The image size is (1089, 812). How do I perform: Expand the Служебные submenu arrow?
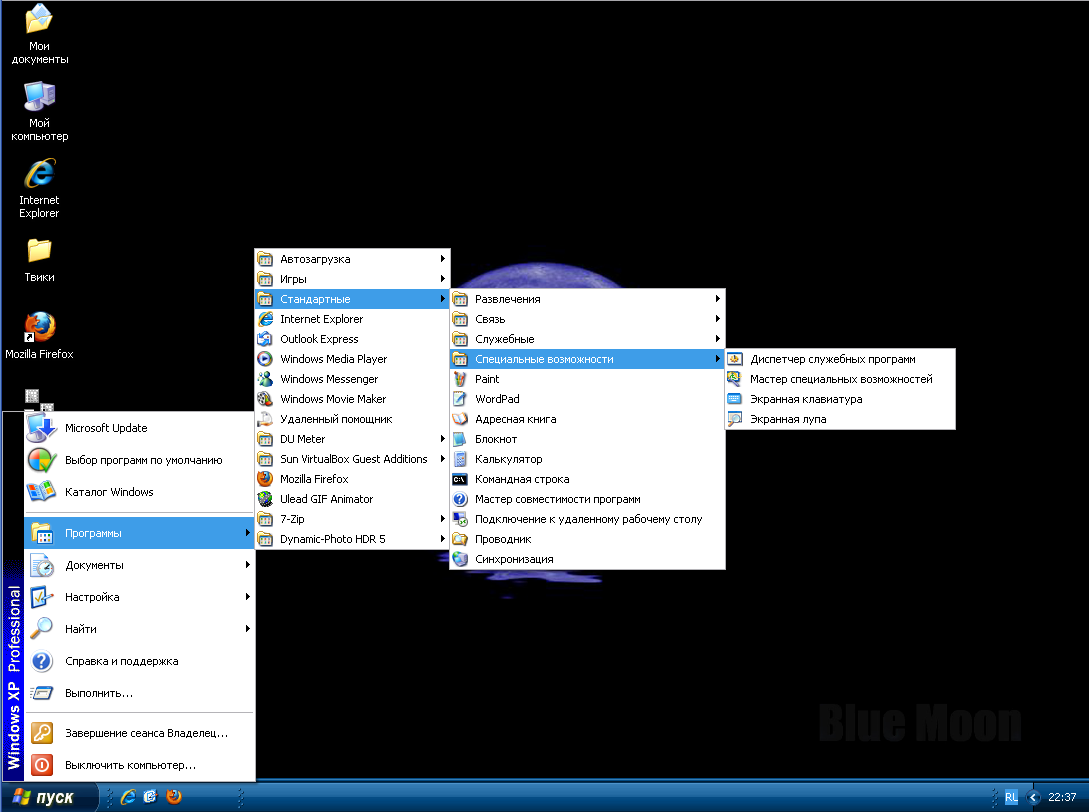[x=717, y=339]
